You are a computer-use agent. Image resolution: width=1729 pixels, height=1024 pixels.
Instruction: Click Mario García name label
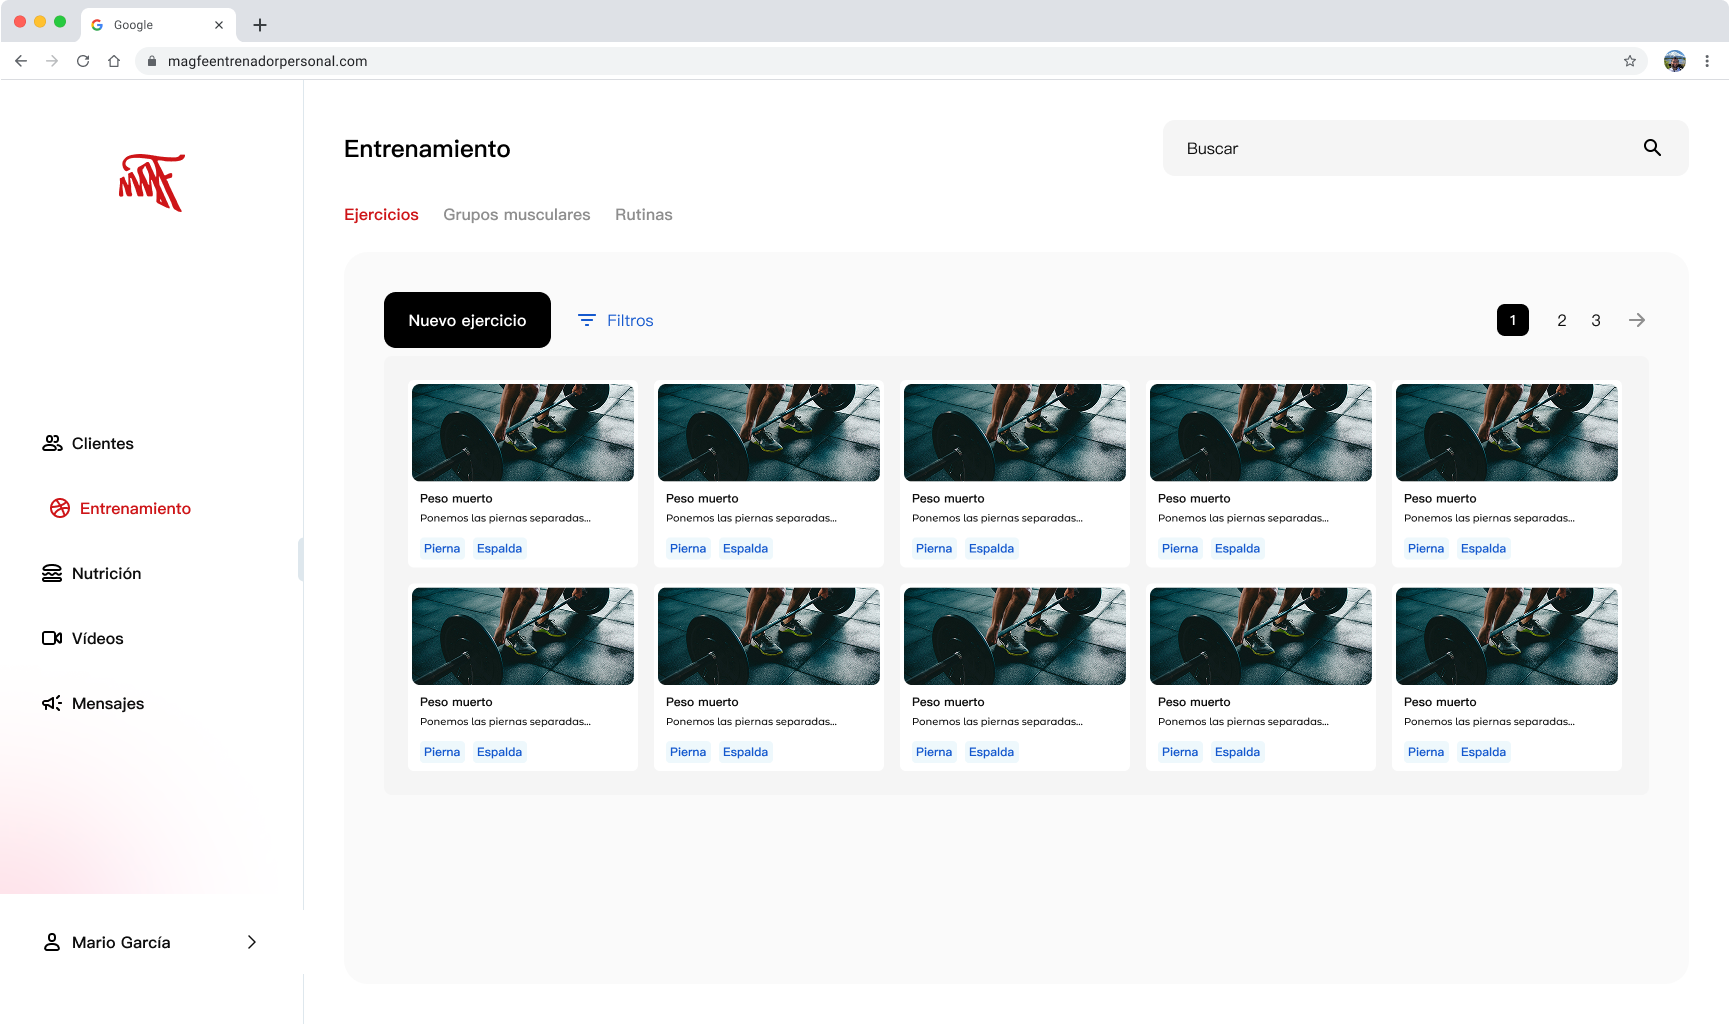(121, 942)
